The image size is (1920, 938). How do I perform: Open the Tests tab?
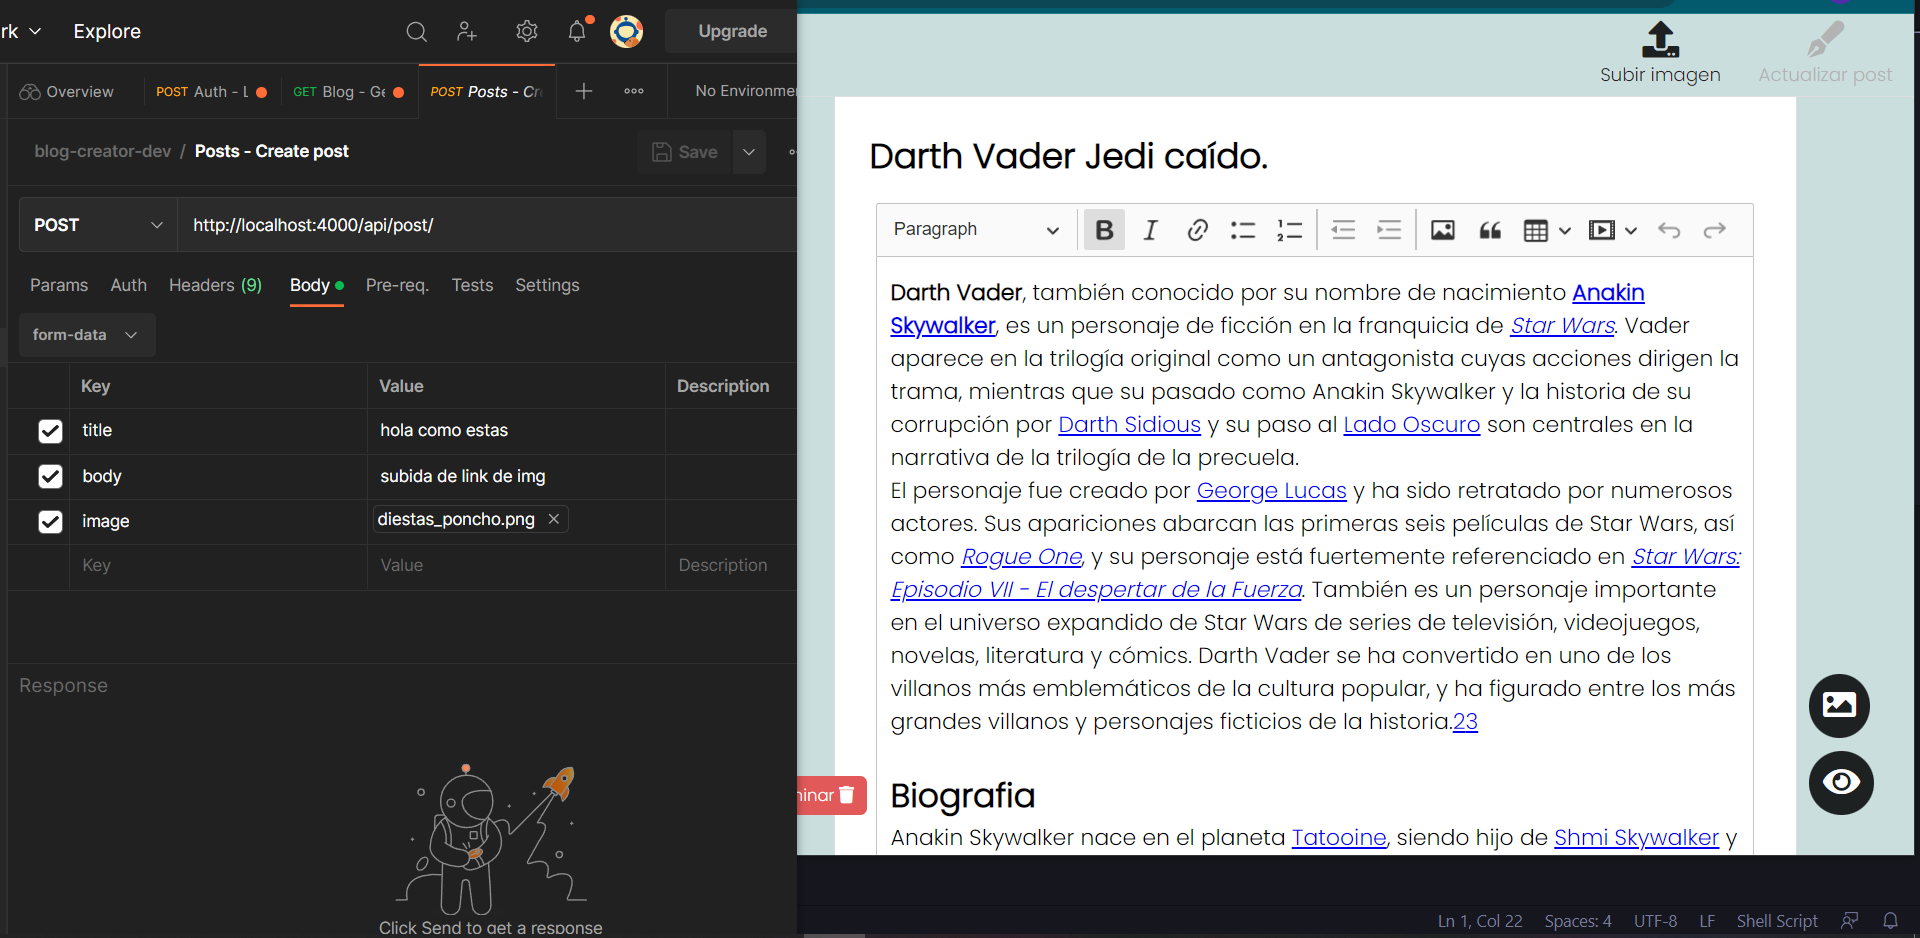point(472,285)
